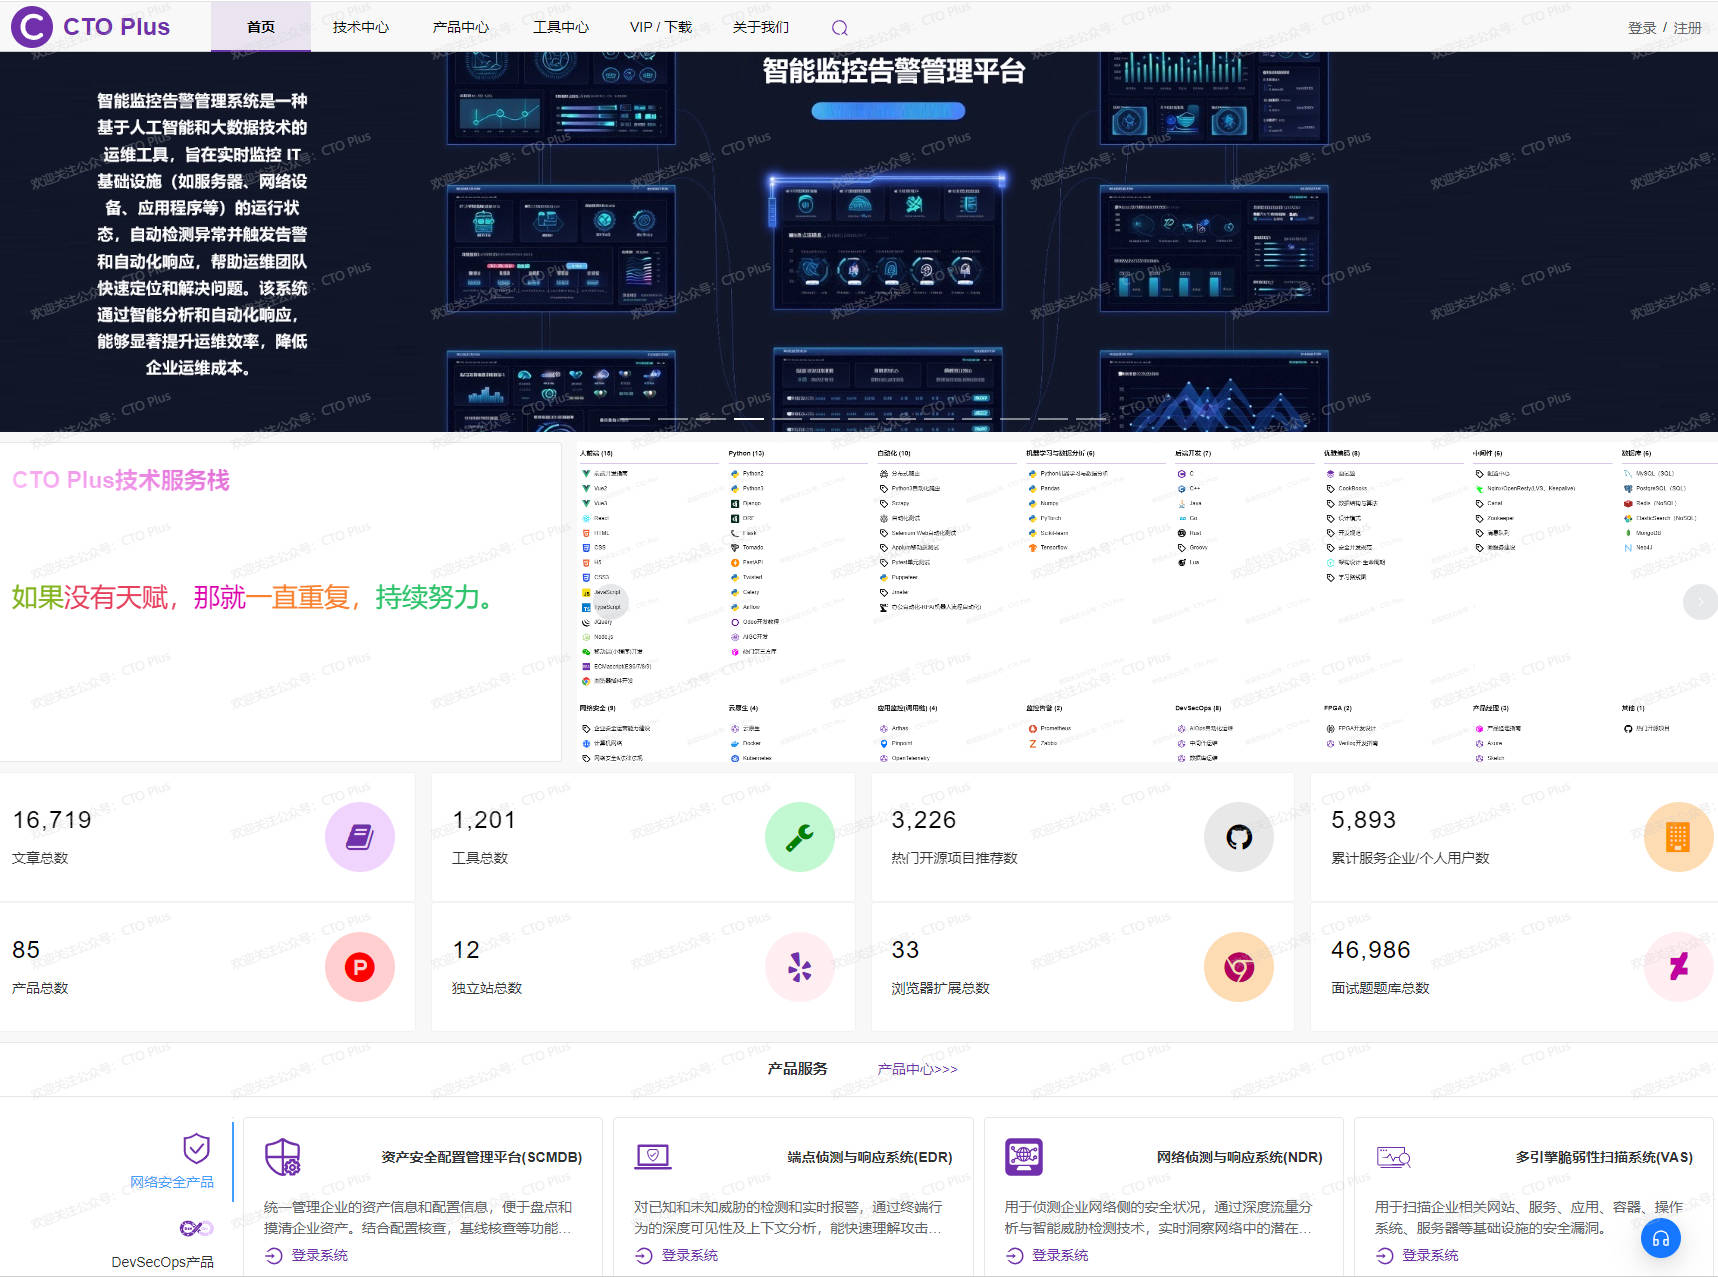1718x1277 pixels.
Task: Open the search magnifier in navigation bar
Action: click(840, 28)
